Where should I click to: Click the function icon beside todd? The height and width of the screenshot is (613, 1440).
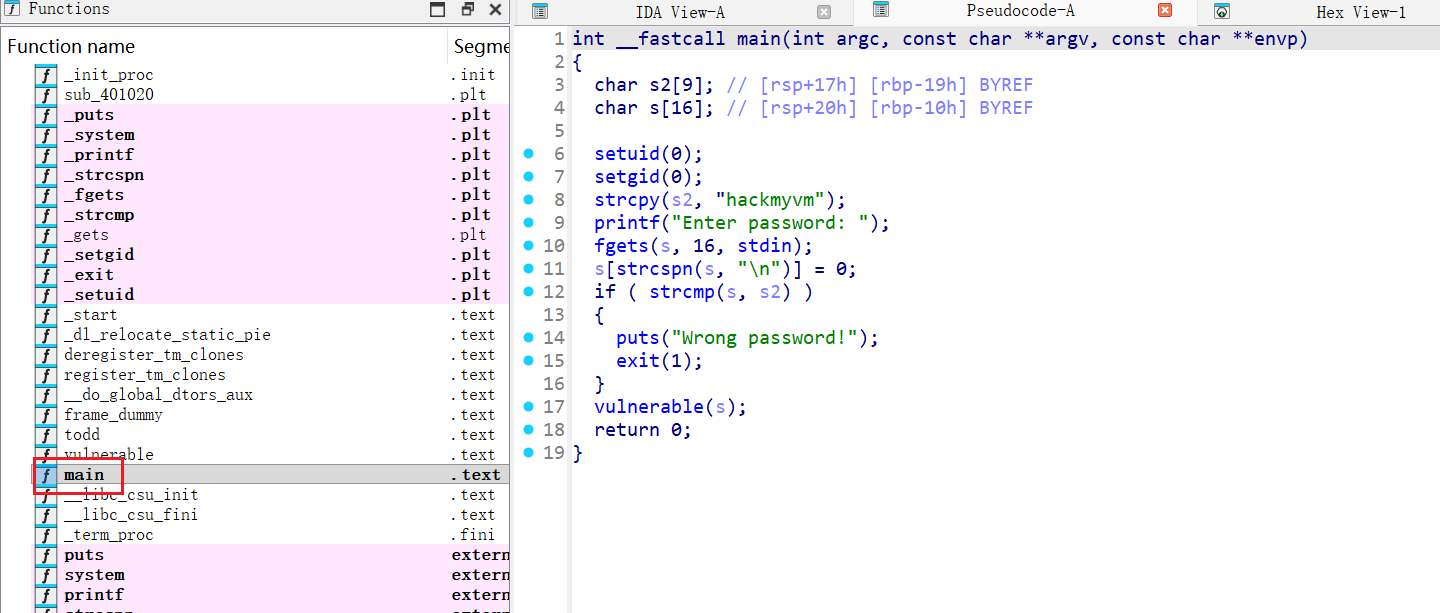pos(46,435)
